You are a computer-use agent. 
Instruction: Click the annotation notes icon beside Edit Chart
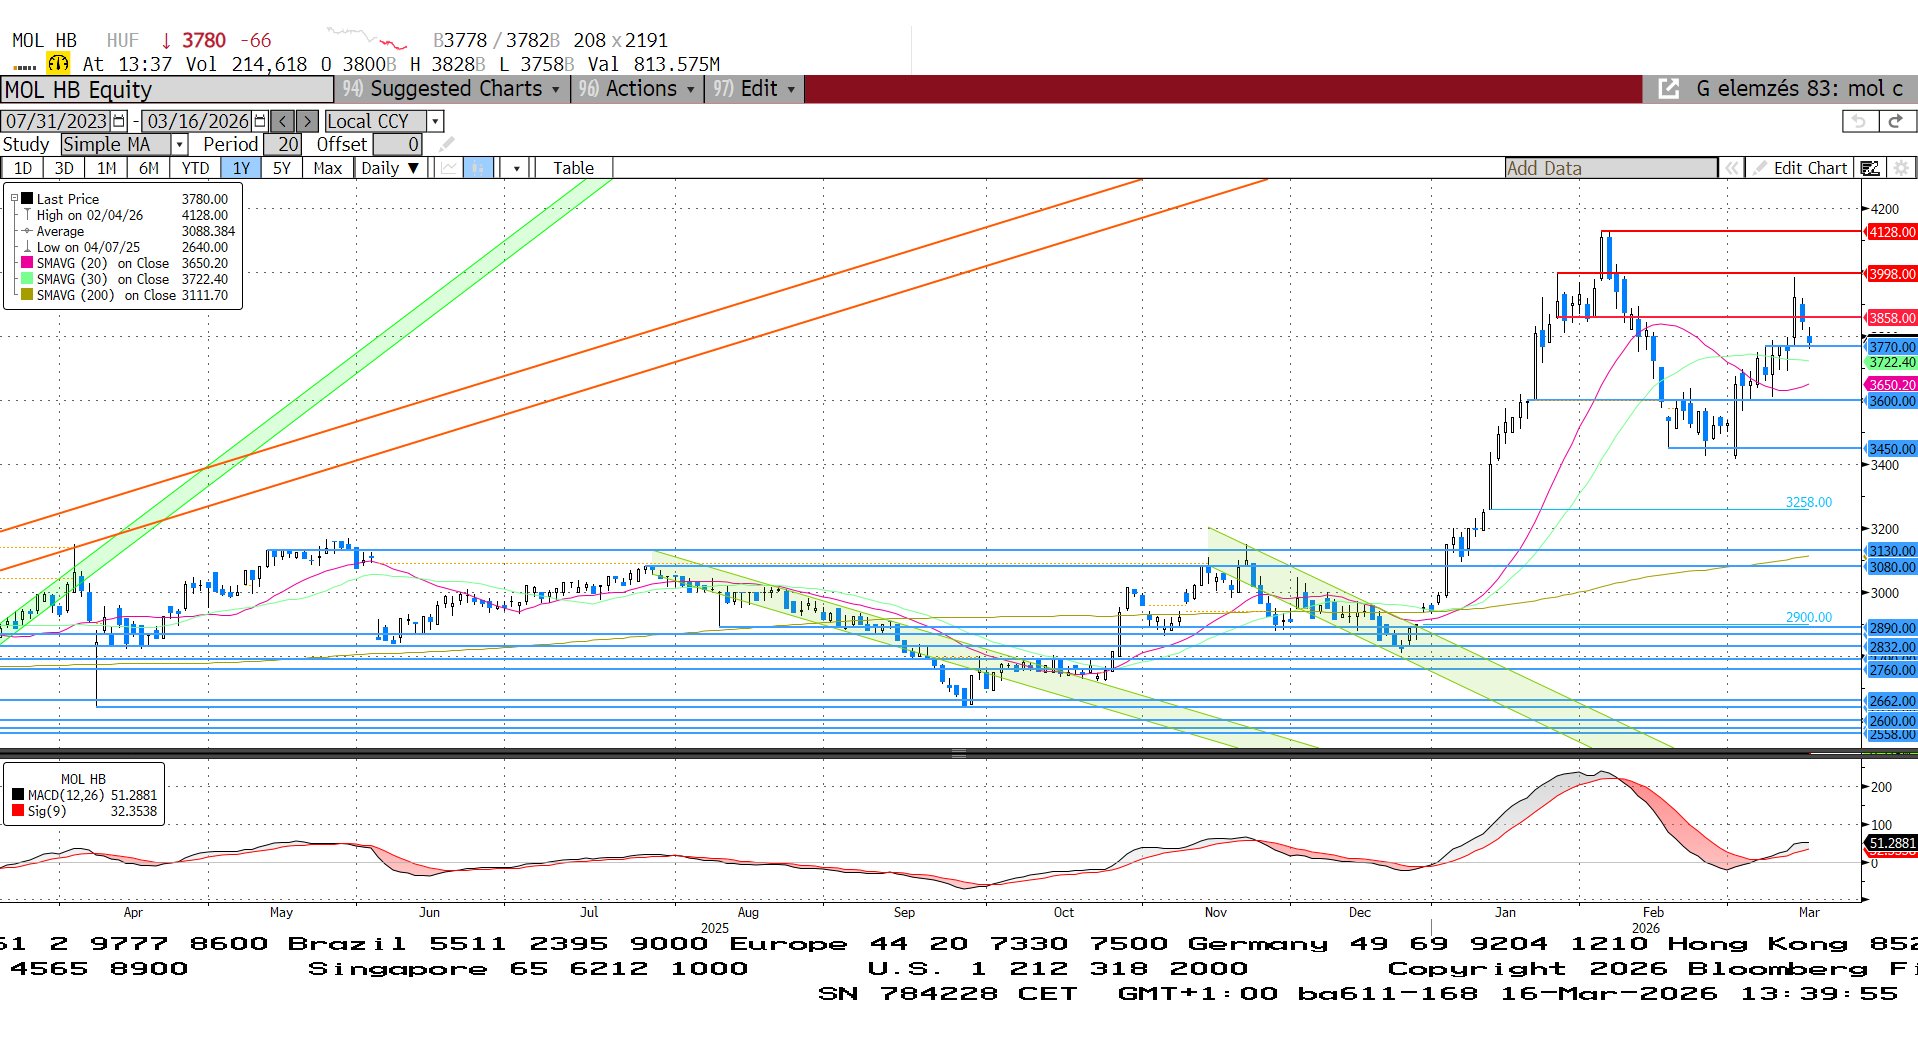click(x=1870, y=168)
